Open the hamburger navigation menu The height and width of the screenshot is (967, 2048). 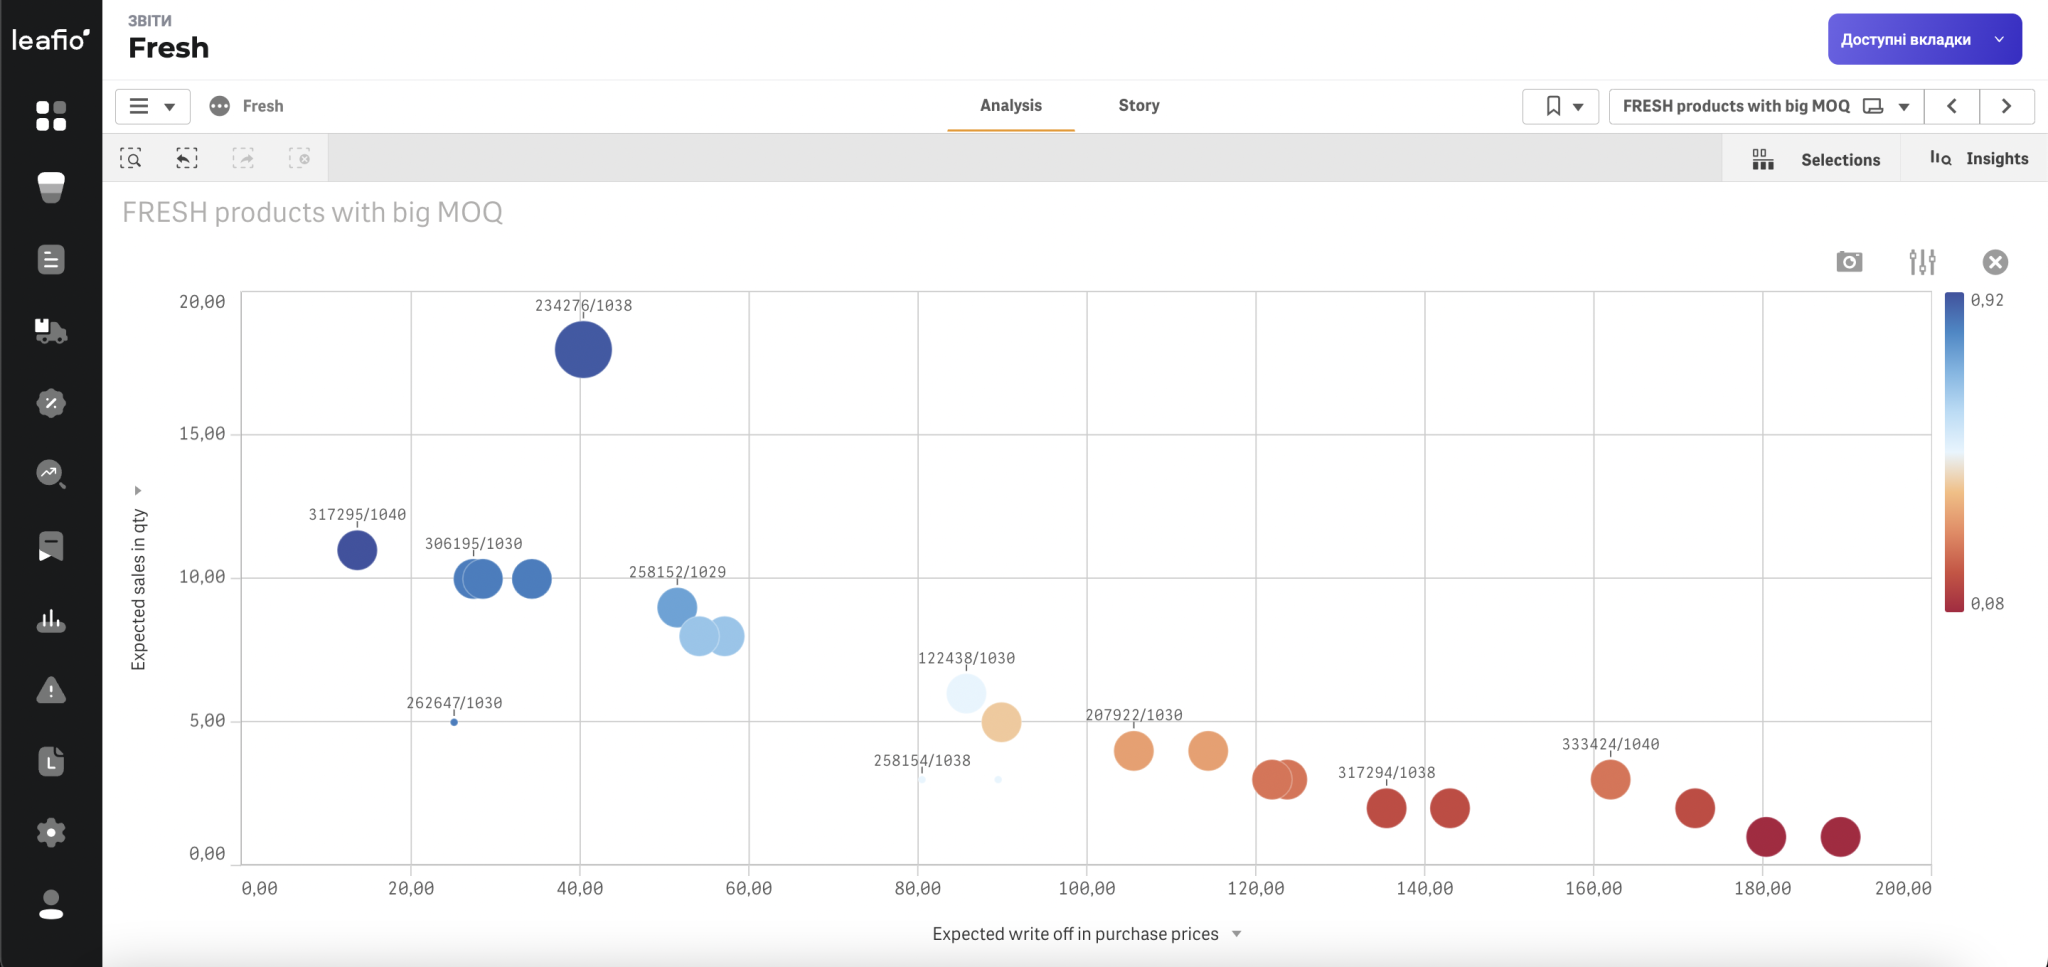152,106
